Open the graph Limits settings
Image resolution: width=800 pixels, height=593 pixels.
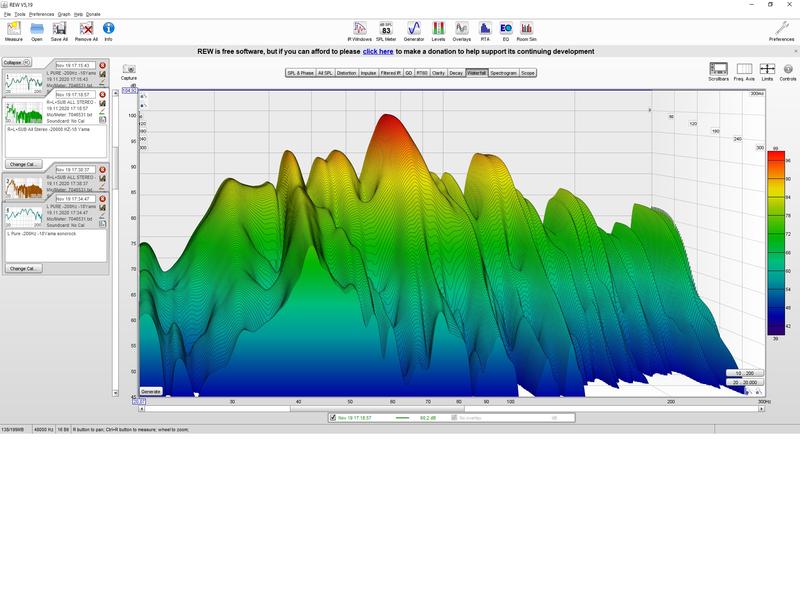point(767,71)
